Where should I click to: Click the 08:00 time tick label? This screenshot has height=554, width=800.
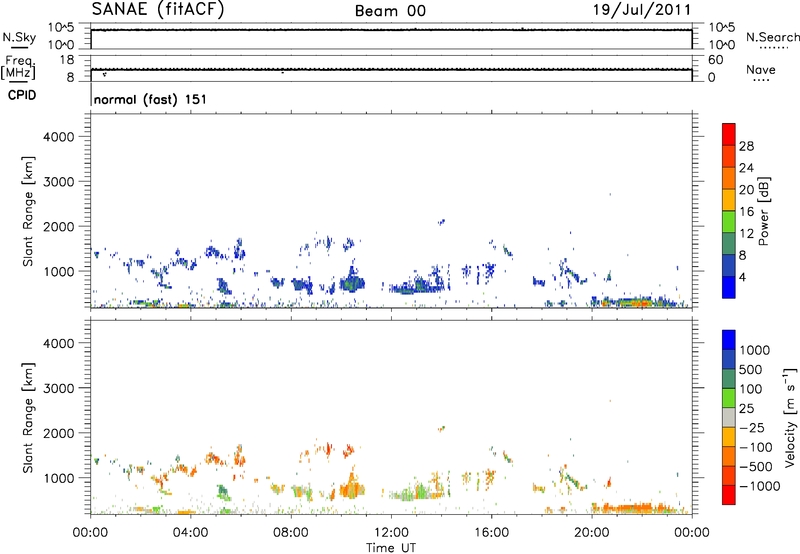(x=290, y=533)
